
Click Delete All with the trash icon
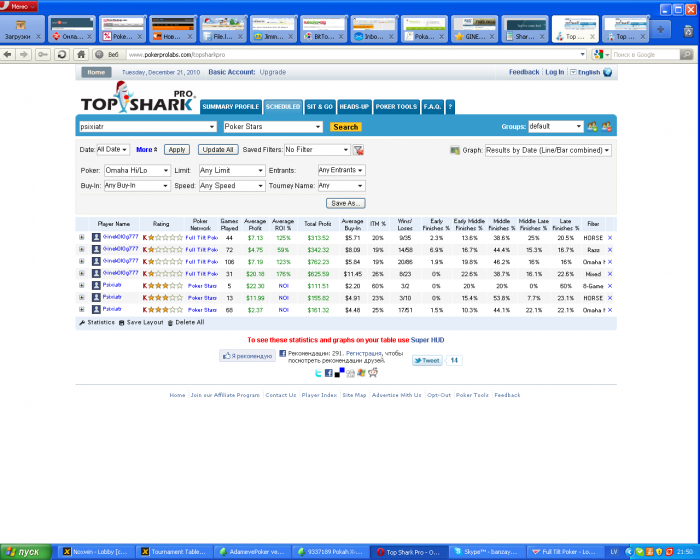(x=186, y=322)
